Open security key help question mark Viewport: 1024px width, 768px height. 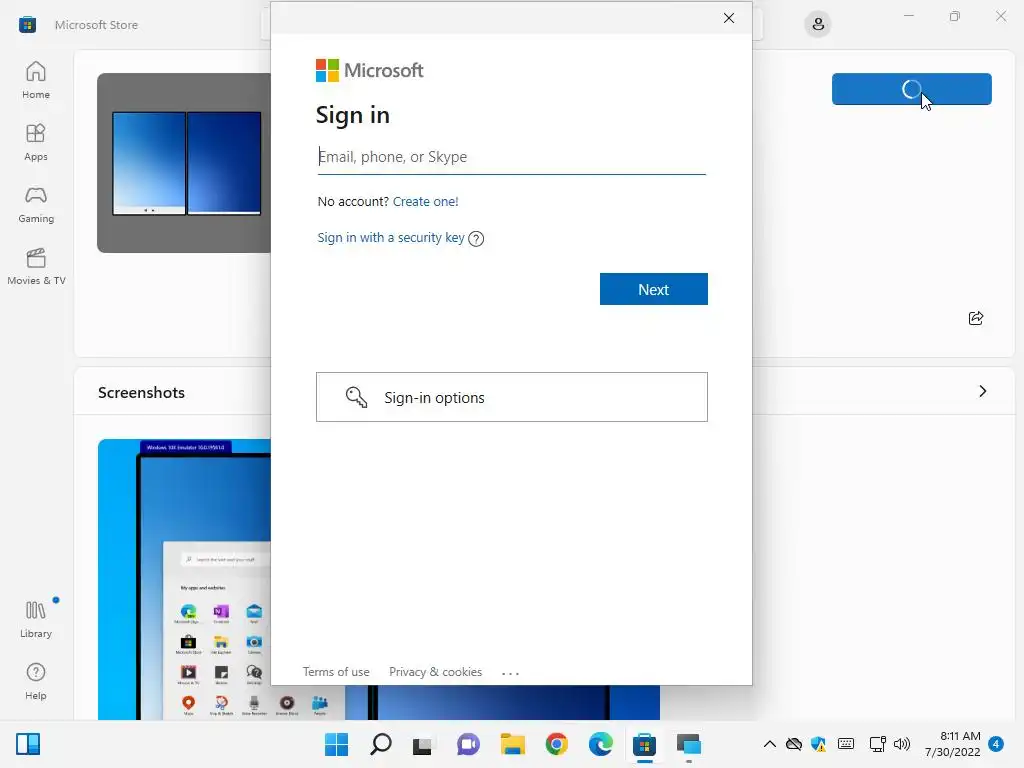click(476, 238)
